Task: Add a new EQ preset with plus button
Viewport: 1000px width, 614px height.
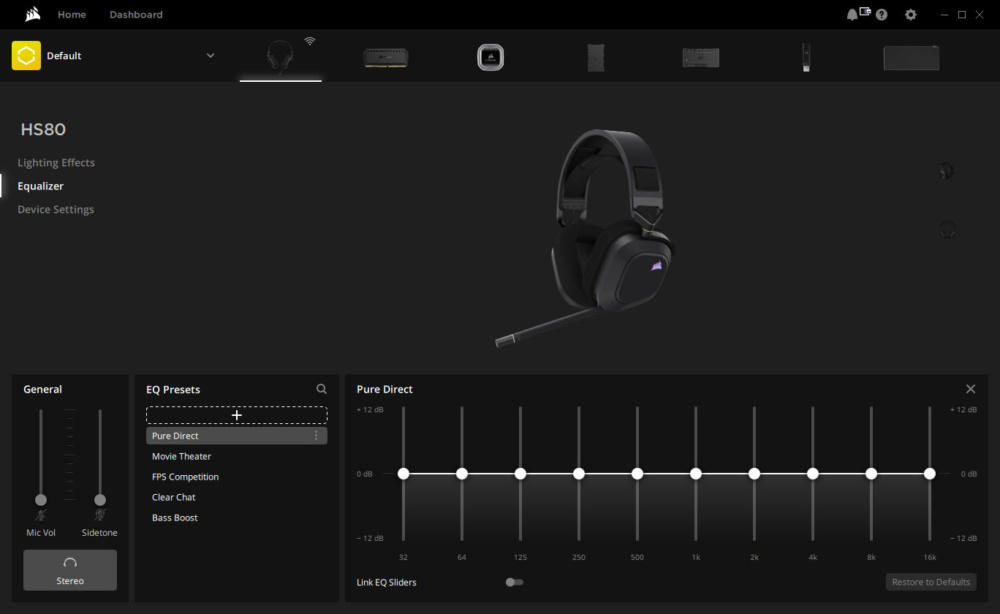Action: coord(237,415)
